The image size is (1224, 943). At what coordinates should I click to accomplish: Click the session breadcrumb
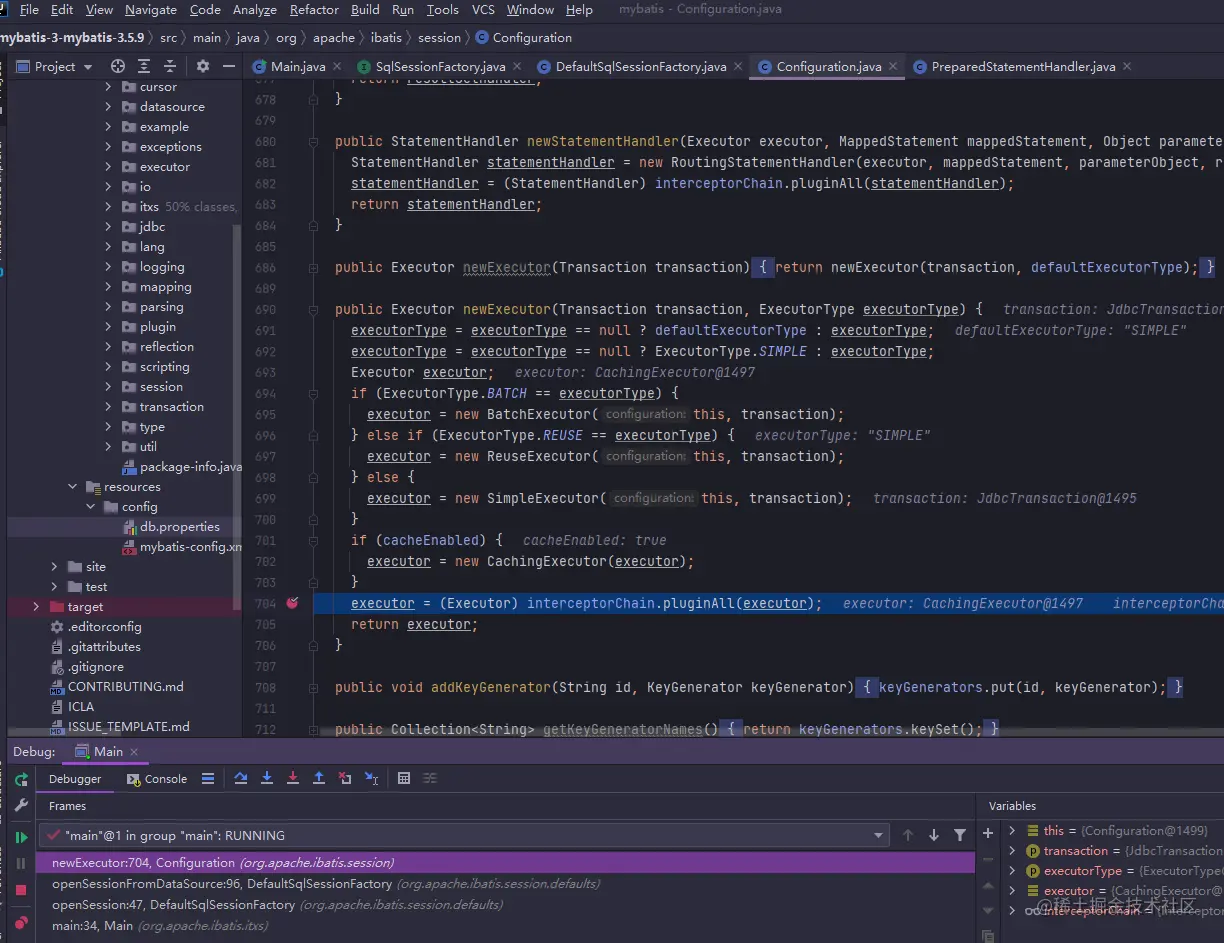tap(439, 37)
